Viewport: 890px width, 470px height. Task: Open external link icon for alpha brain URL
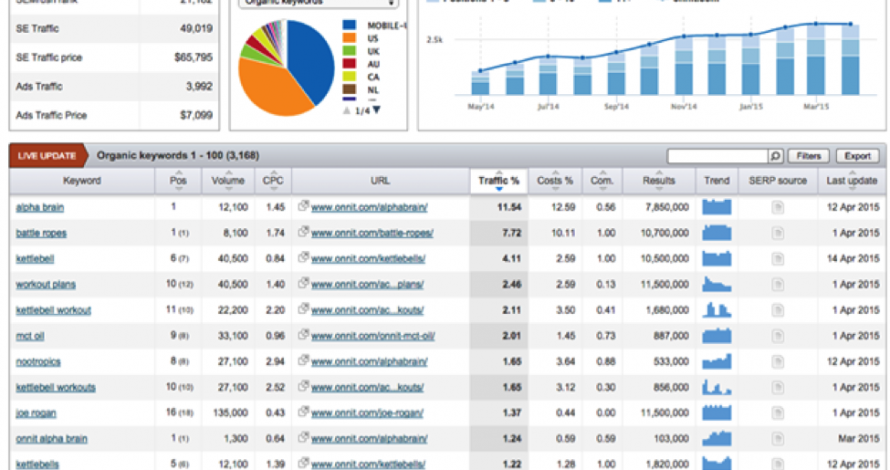pos(304,206)
